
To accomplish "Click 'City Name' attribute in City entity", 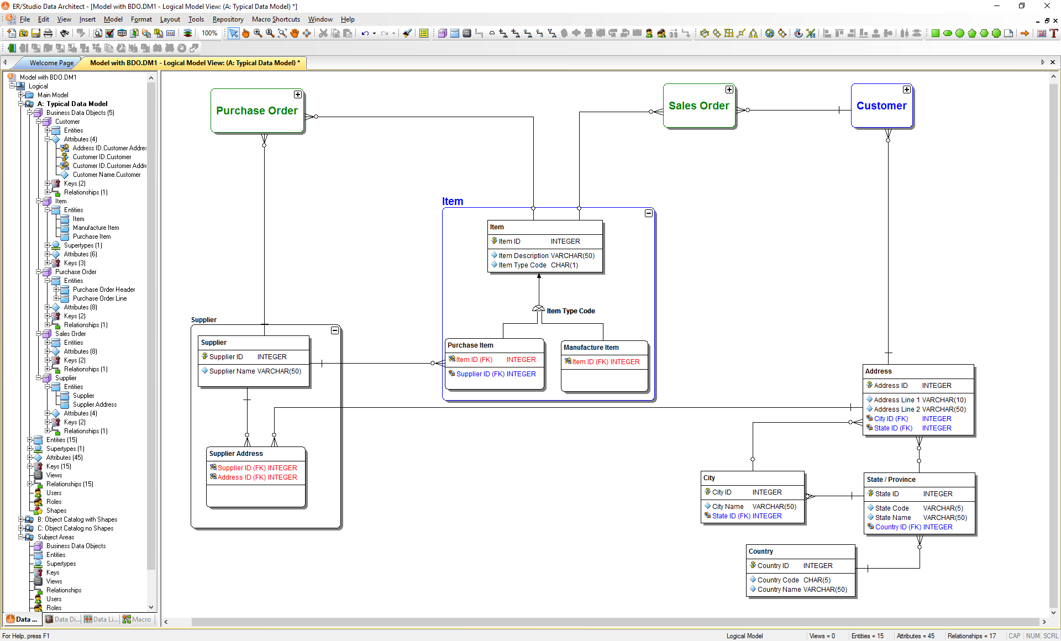I will (728, 506).
